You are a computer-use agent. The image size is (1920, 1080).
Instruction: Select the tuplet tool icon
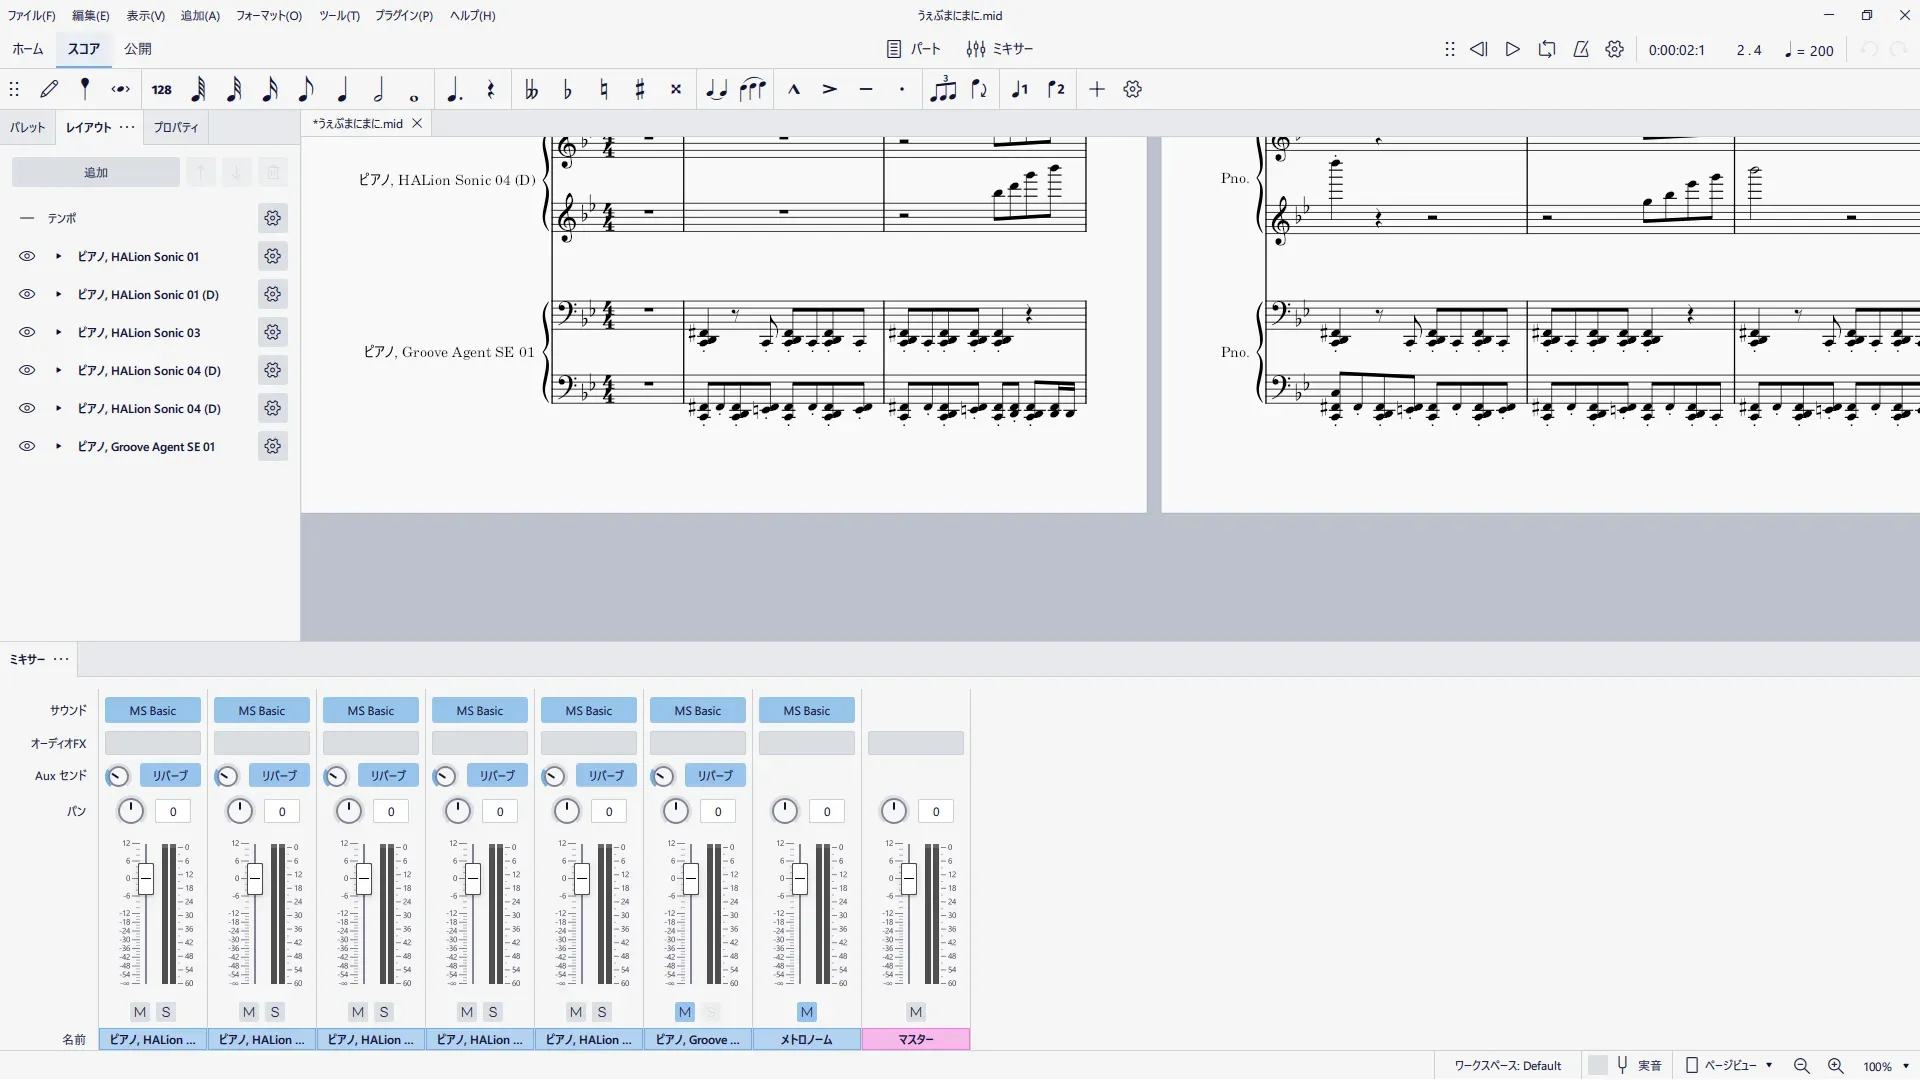(942, 90)
